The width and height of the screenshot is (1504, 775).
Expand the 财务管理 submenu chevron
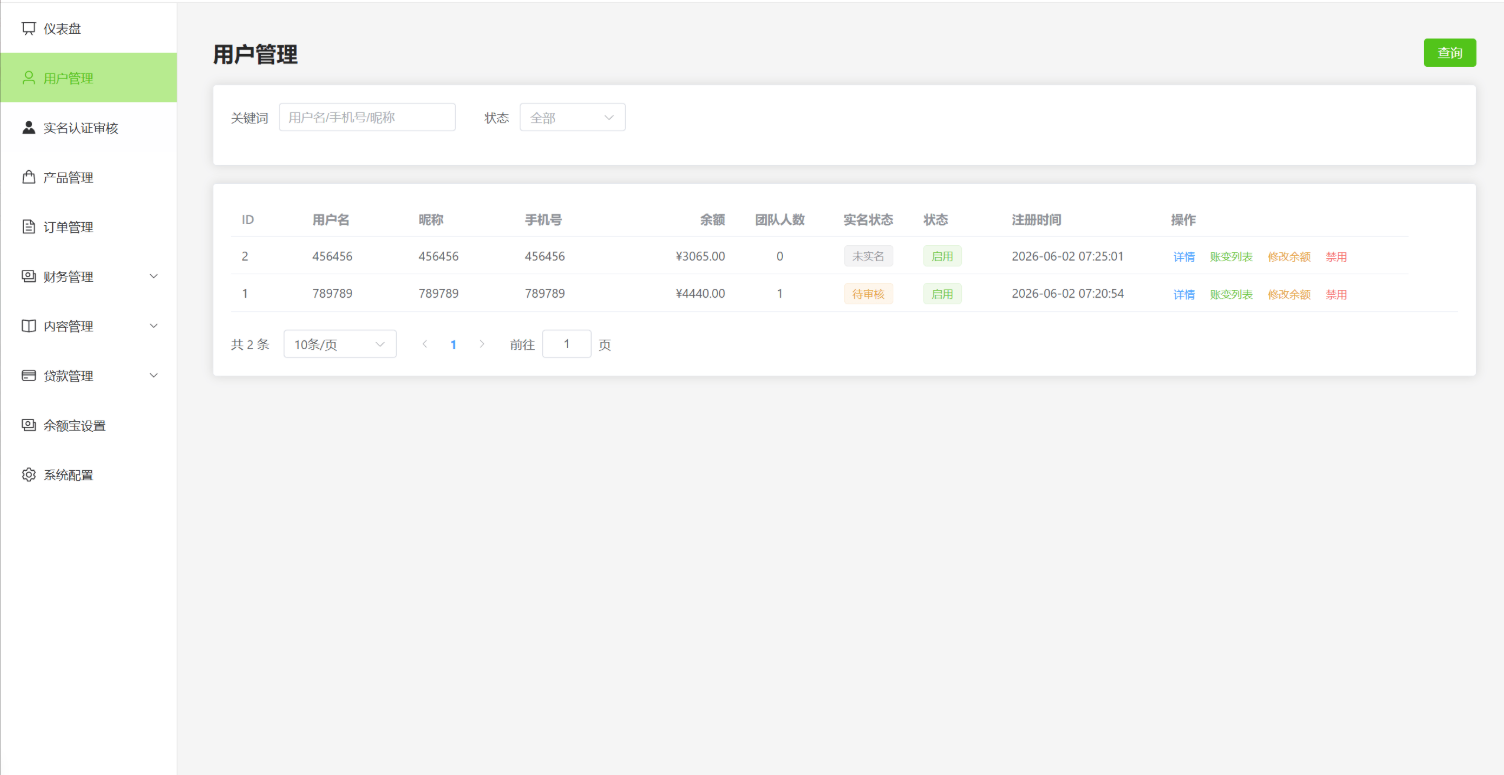click(x=154, y=276)
